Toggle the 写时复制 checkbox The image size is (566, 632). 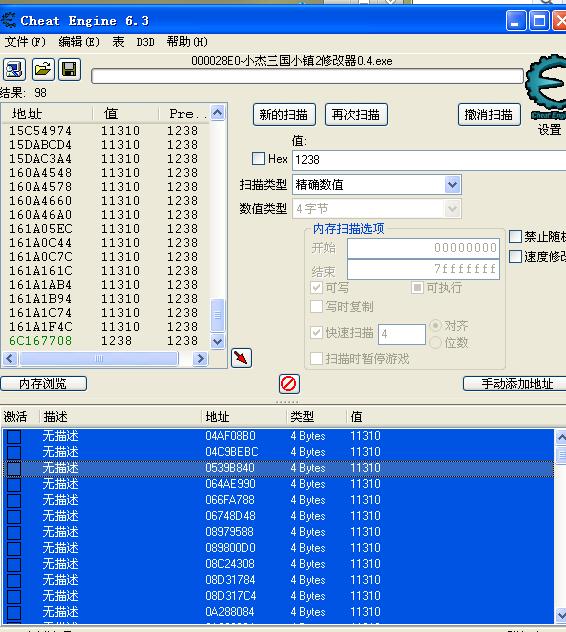coord(317,307)
